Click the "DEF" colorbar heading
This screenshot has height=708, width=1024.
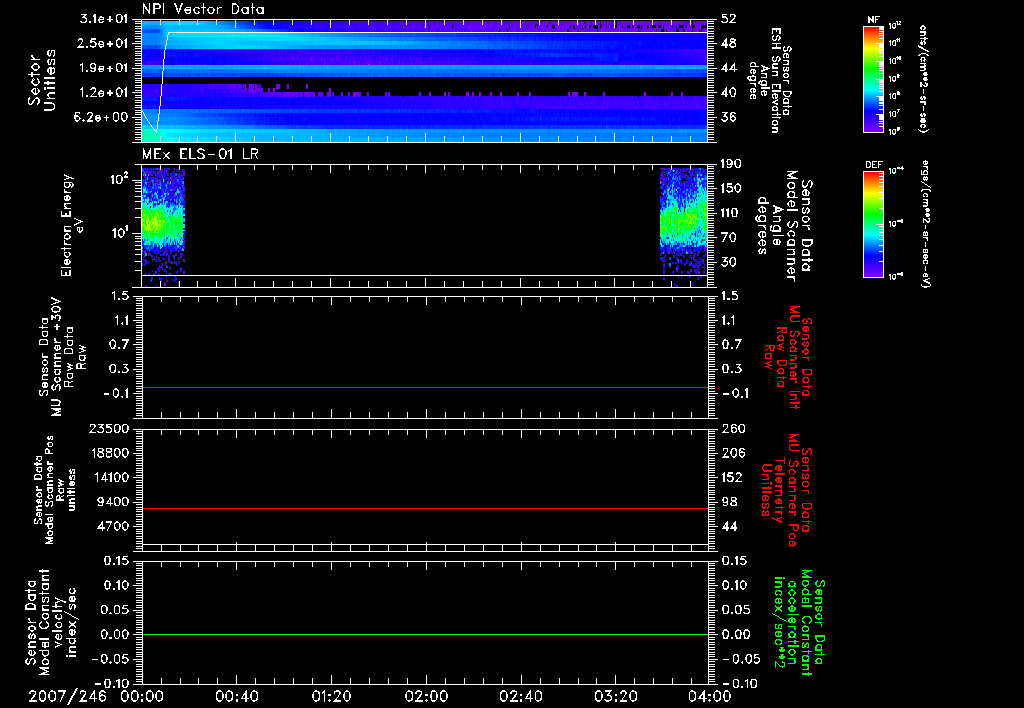(x=873, y=165)
